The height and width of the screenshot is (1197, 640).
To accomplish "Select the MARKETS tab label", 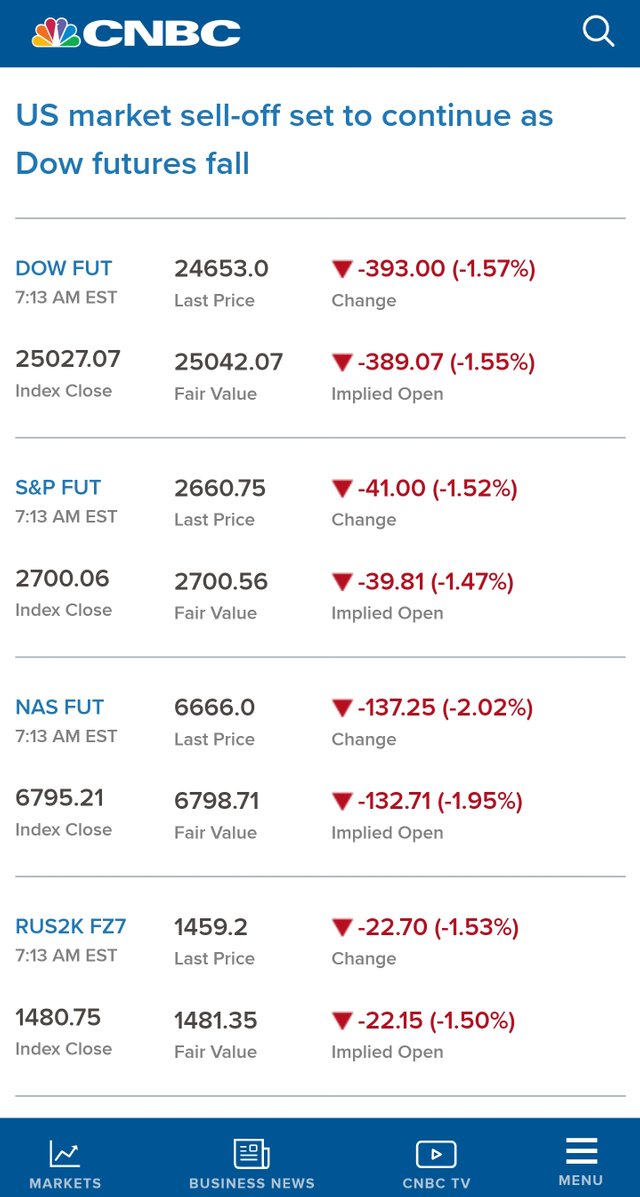I will (x=65, y=1183).
